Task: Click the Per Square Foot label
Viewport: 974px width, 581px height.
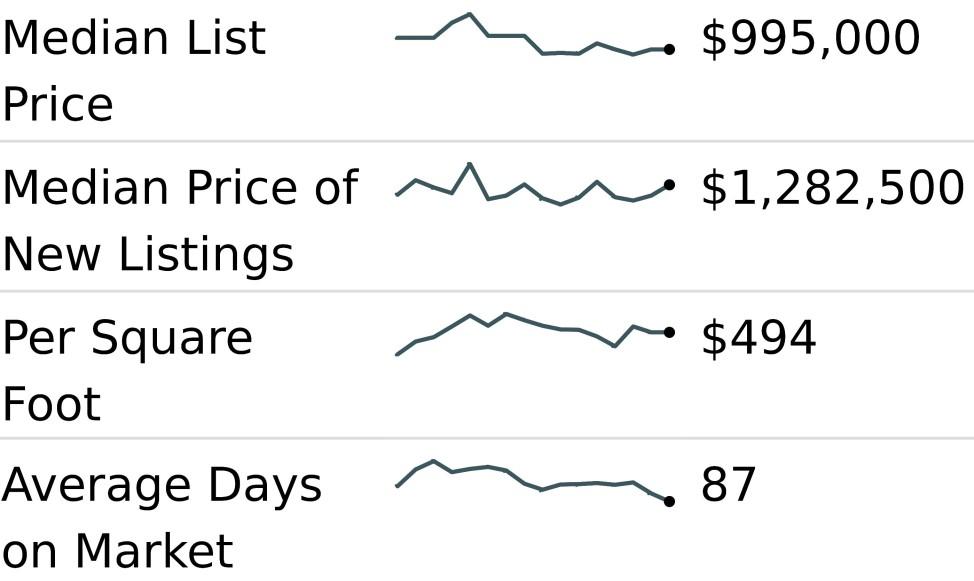Action: coord(127,371)
